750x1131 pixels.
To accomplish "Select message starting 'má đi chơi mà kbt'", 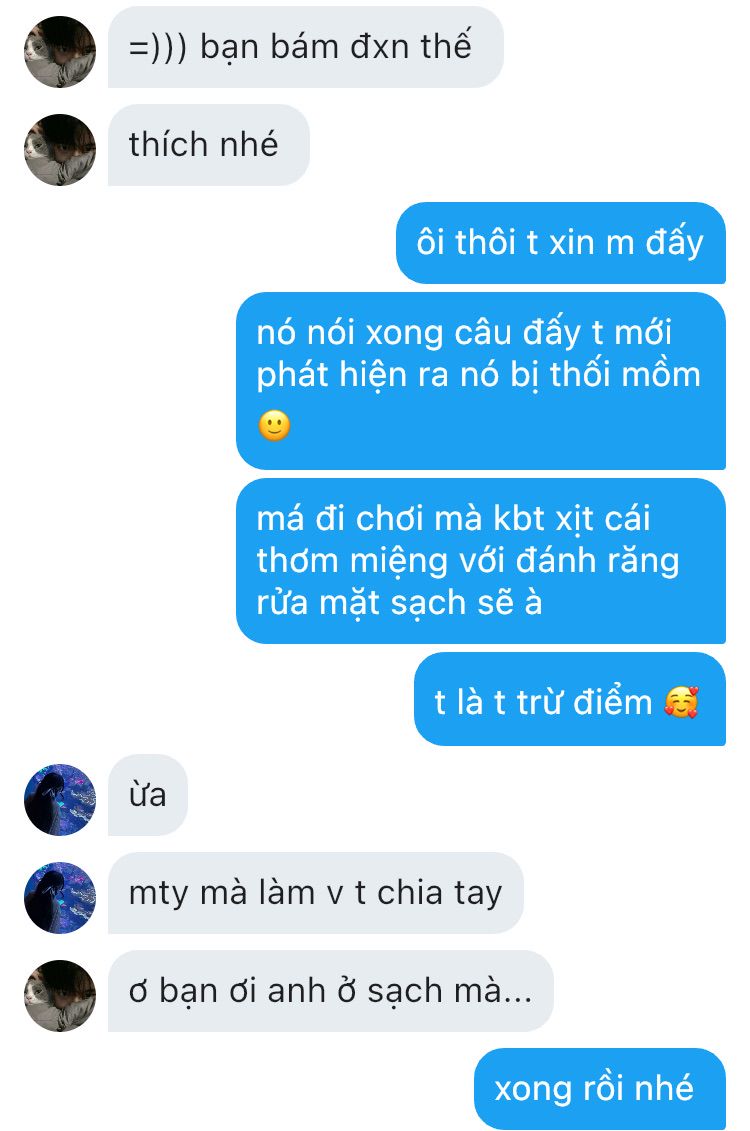I will [x=480, y=561].
